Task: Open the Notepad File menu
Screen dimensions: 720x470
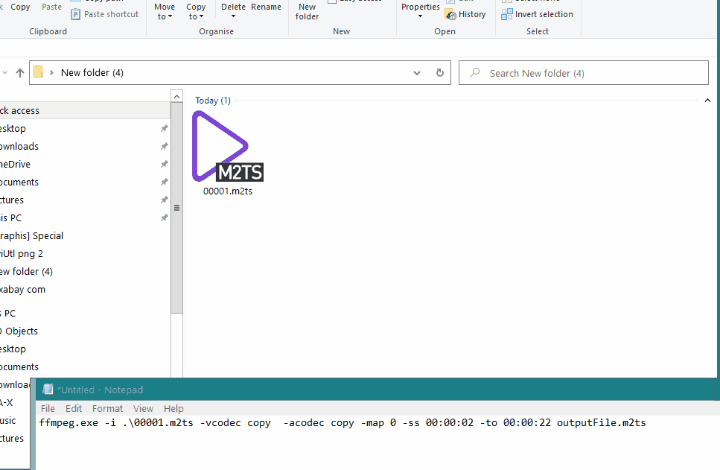Action: (x=48, y=408)
